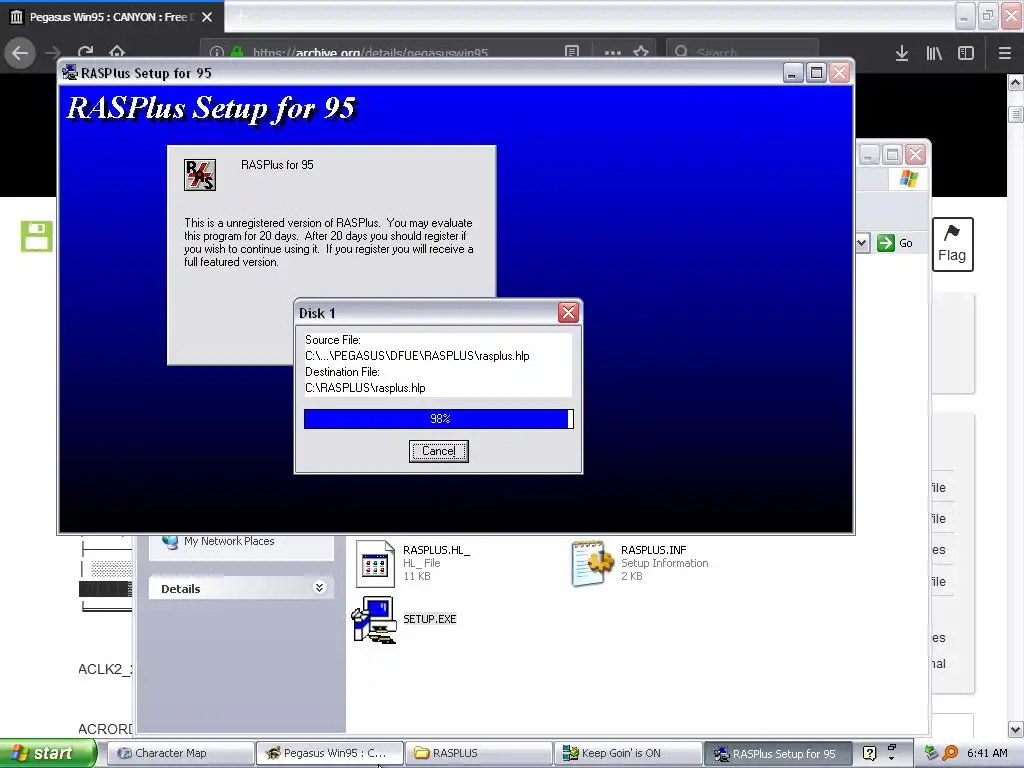Click the browser page scrollbar down arrow
The height and width of the screenshot is (768, 1024).
tap(1016, 729)
